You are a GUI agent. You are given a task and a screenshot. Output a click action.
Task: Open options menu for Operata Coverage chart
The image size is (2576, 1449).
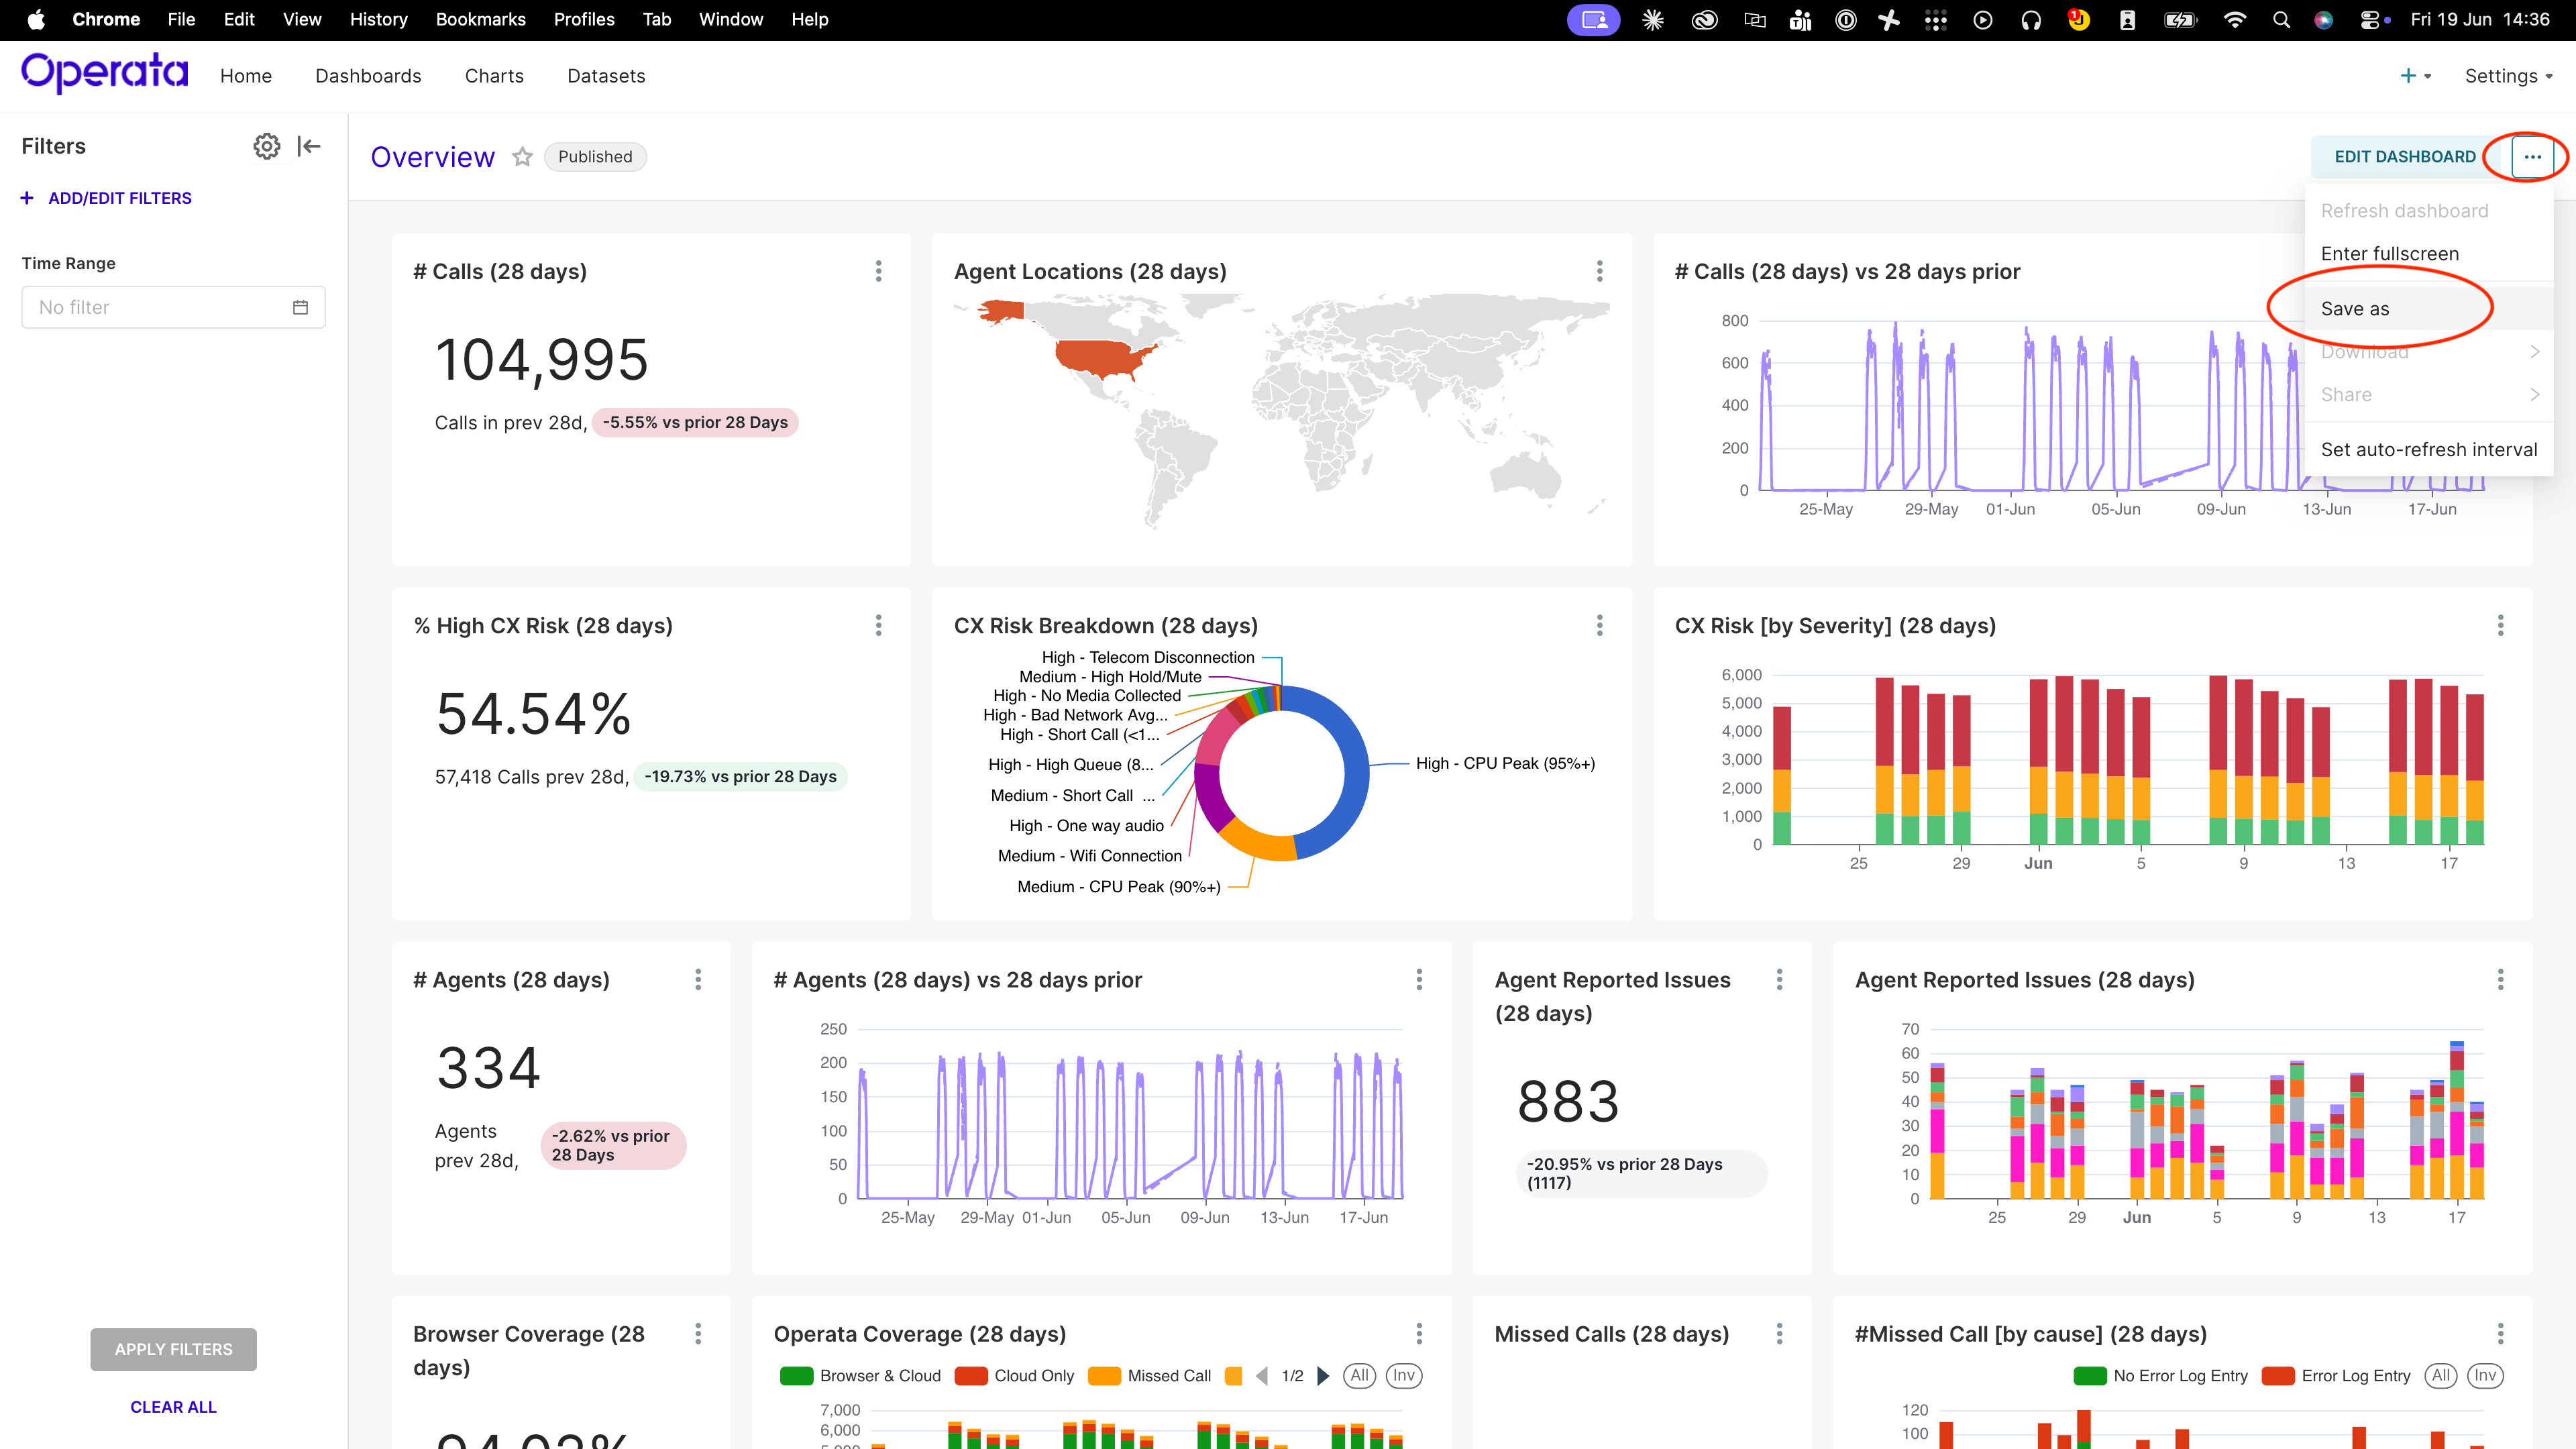tap(1419, 1333)
